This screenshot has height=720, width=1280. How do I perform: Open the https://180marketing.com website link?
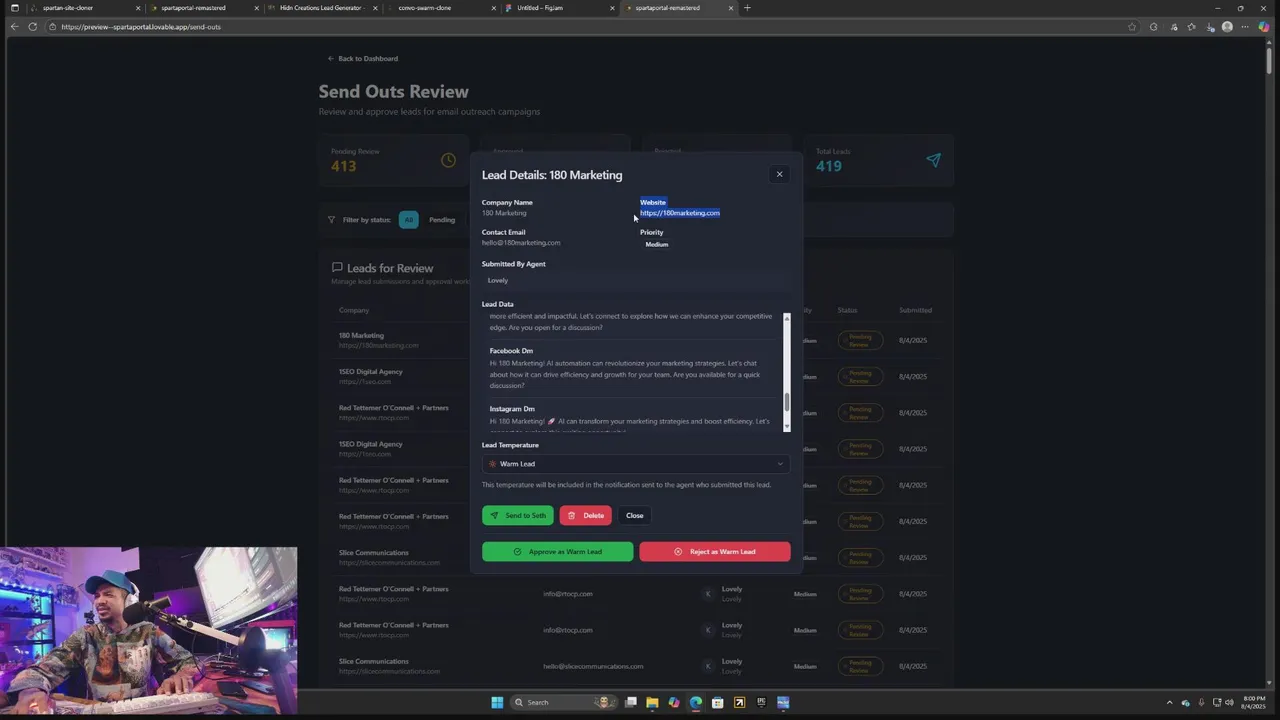tap(680, 213)
